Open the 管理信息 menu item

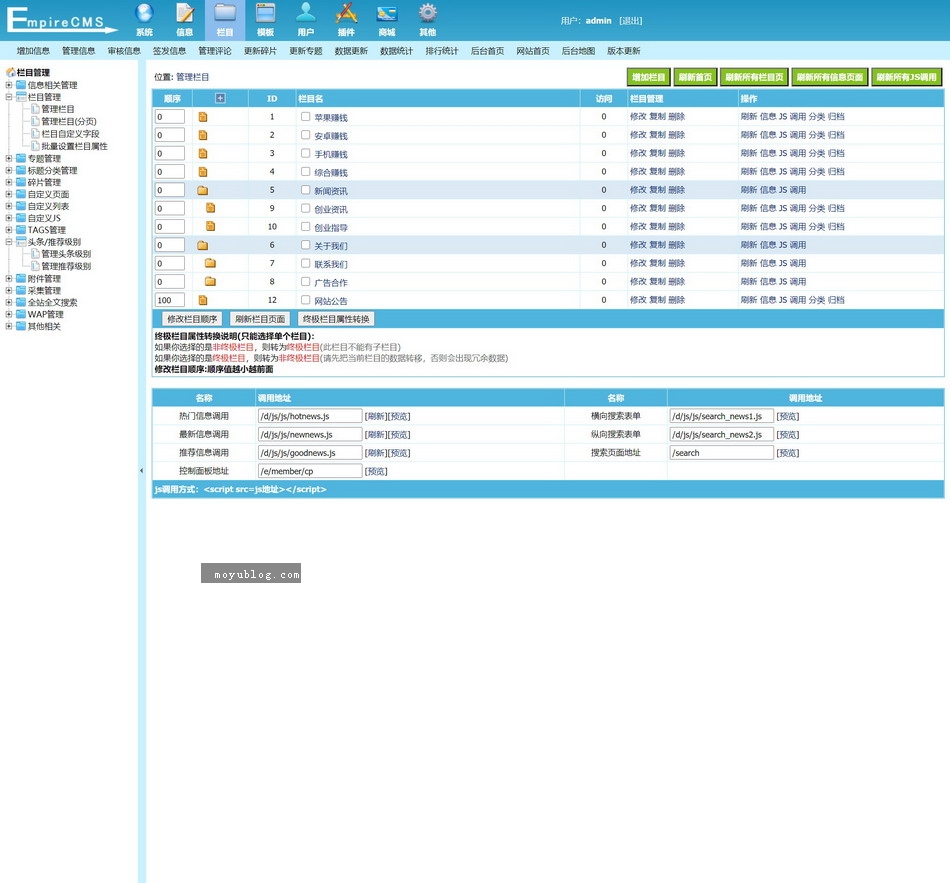point(79,51)
